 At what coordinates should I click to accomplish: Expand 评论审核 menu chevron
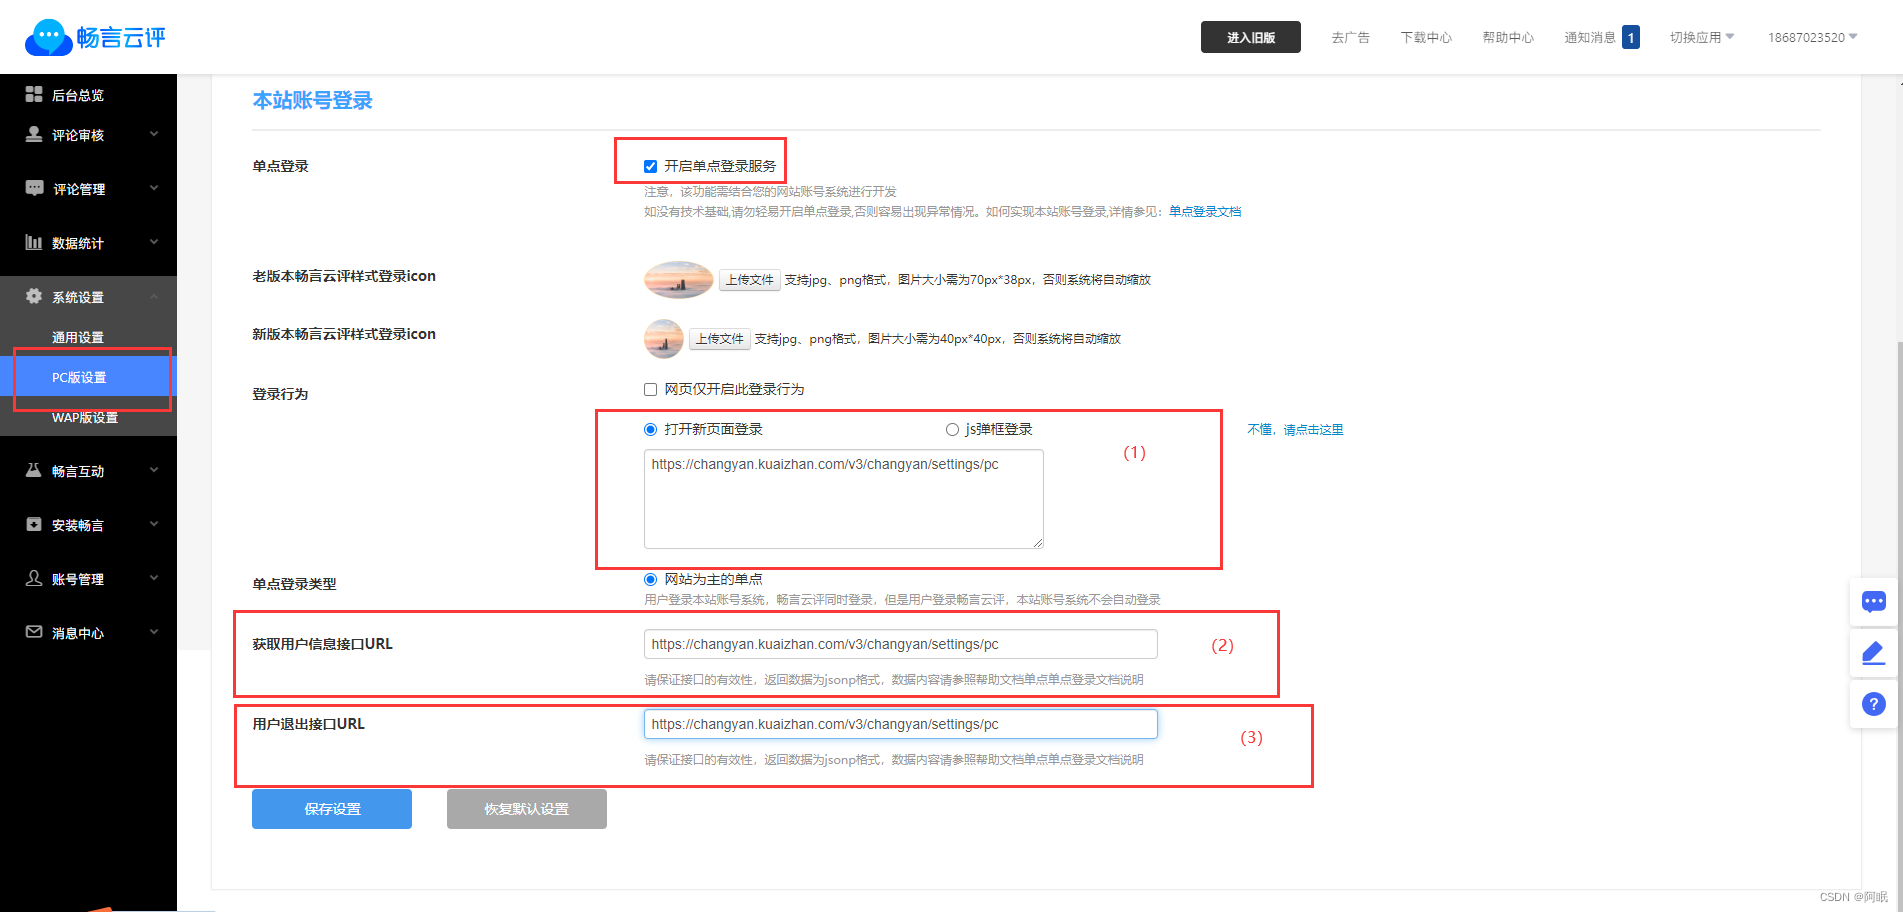pyautogui.click(x=154, y=133)
